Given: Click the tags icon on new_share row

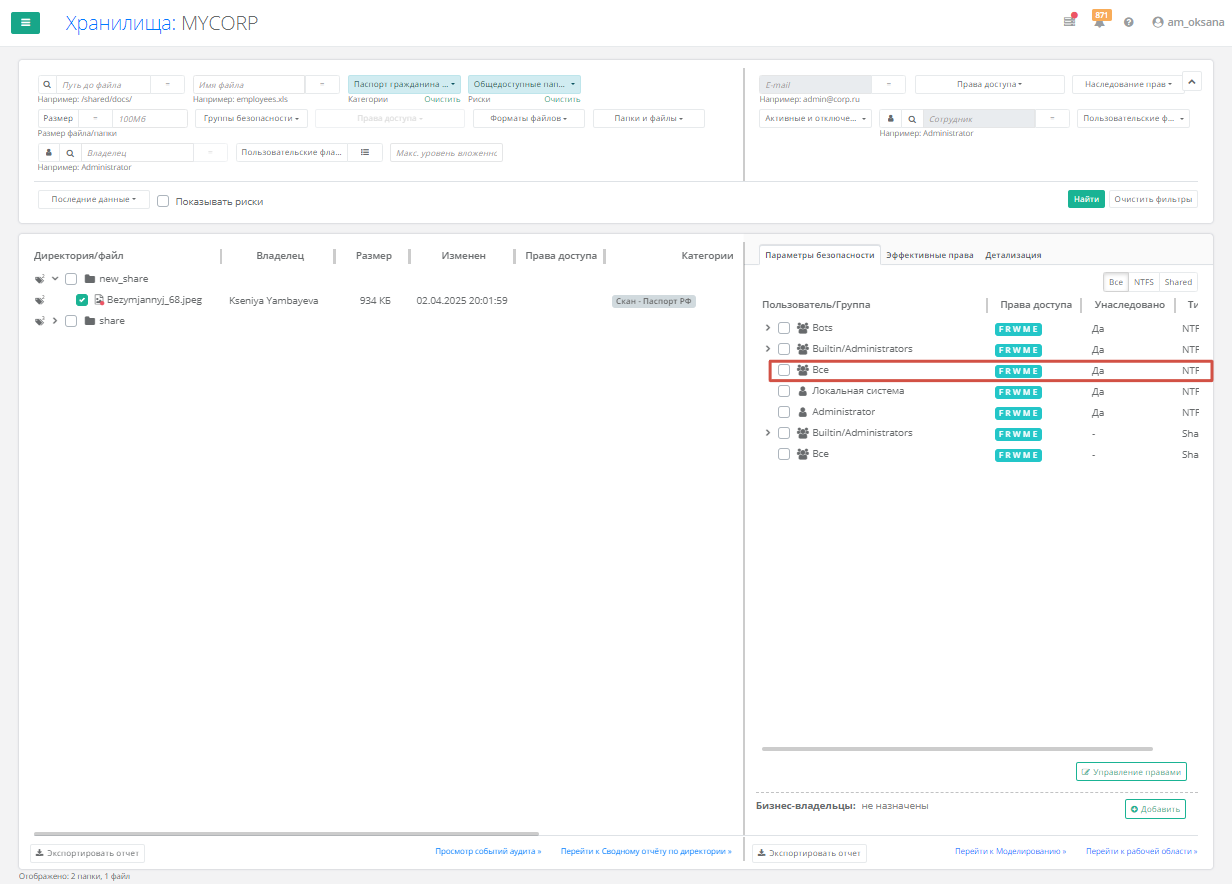Looking at the screenshot, I should pos(41,279).
